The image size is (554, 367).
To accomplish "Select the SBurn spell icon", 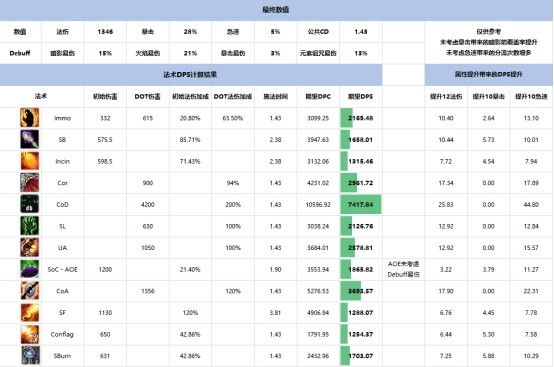I will click(30, 356).
